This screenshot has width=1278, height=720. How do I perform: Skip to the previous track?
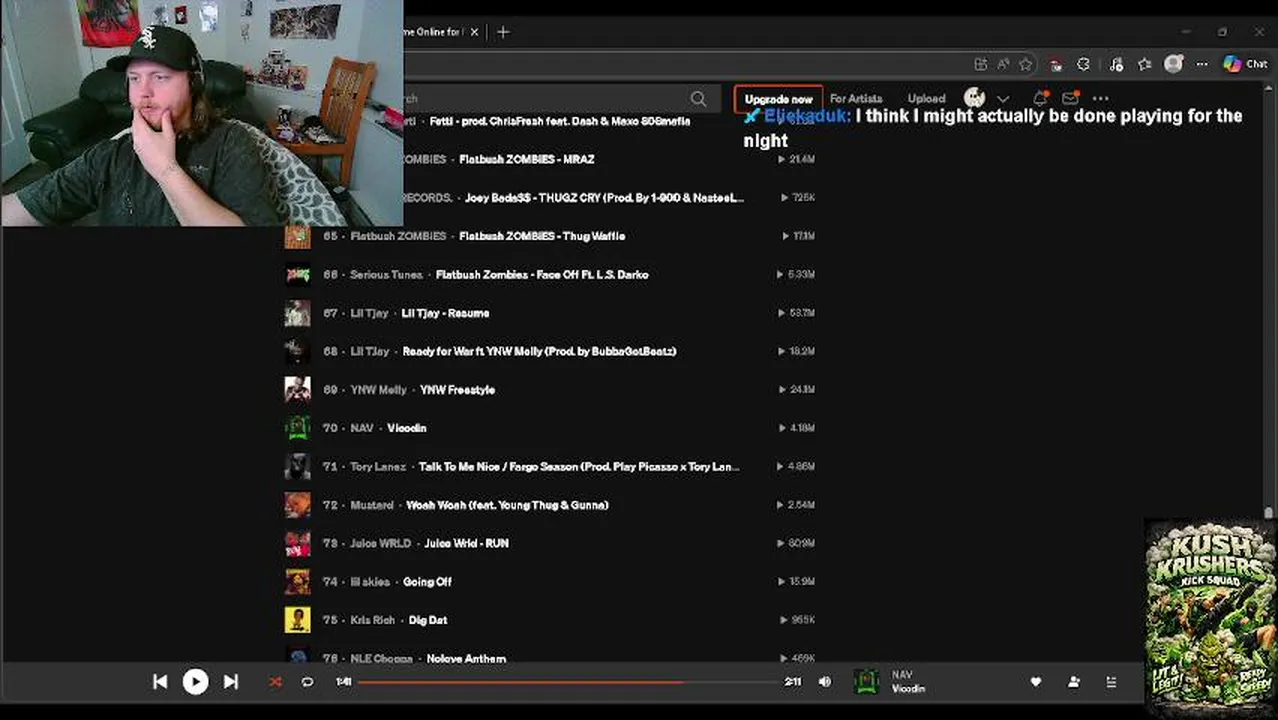pyautogui.click(x=160, y=682)
